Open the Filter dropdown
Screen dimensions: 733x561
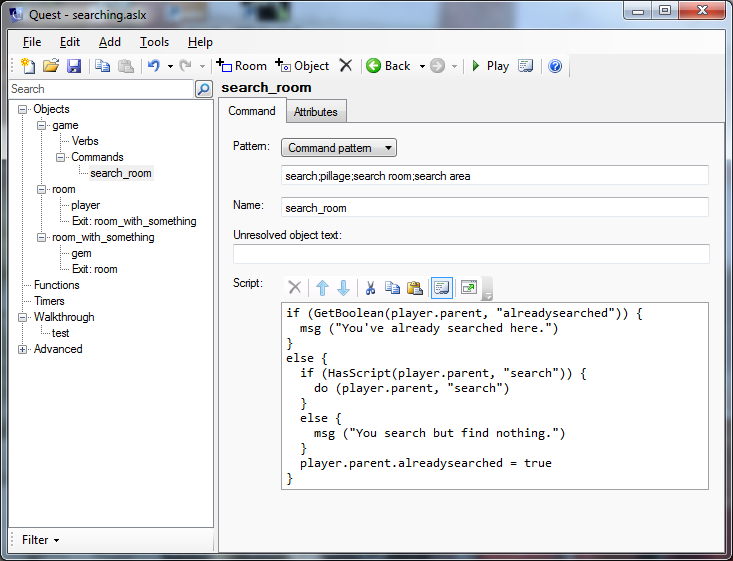coord(40,540)
